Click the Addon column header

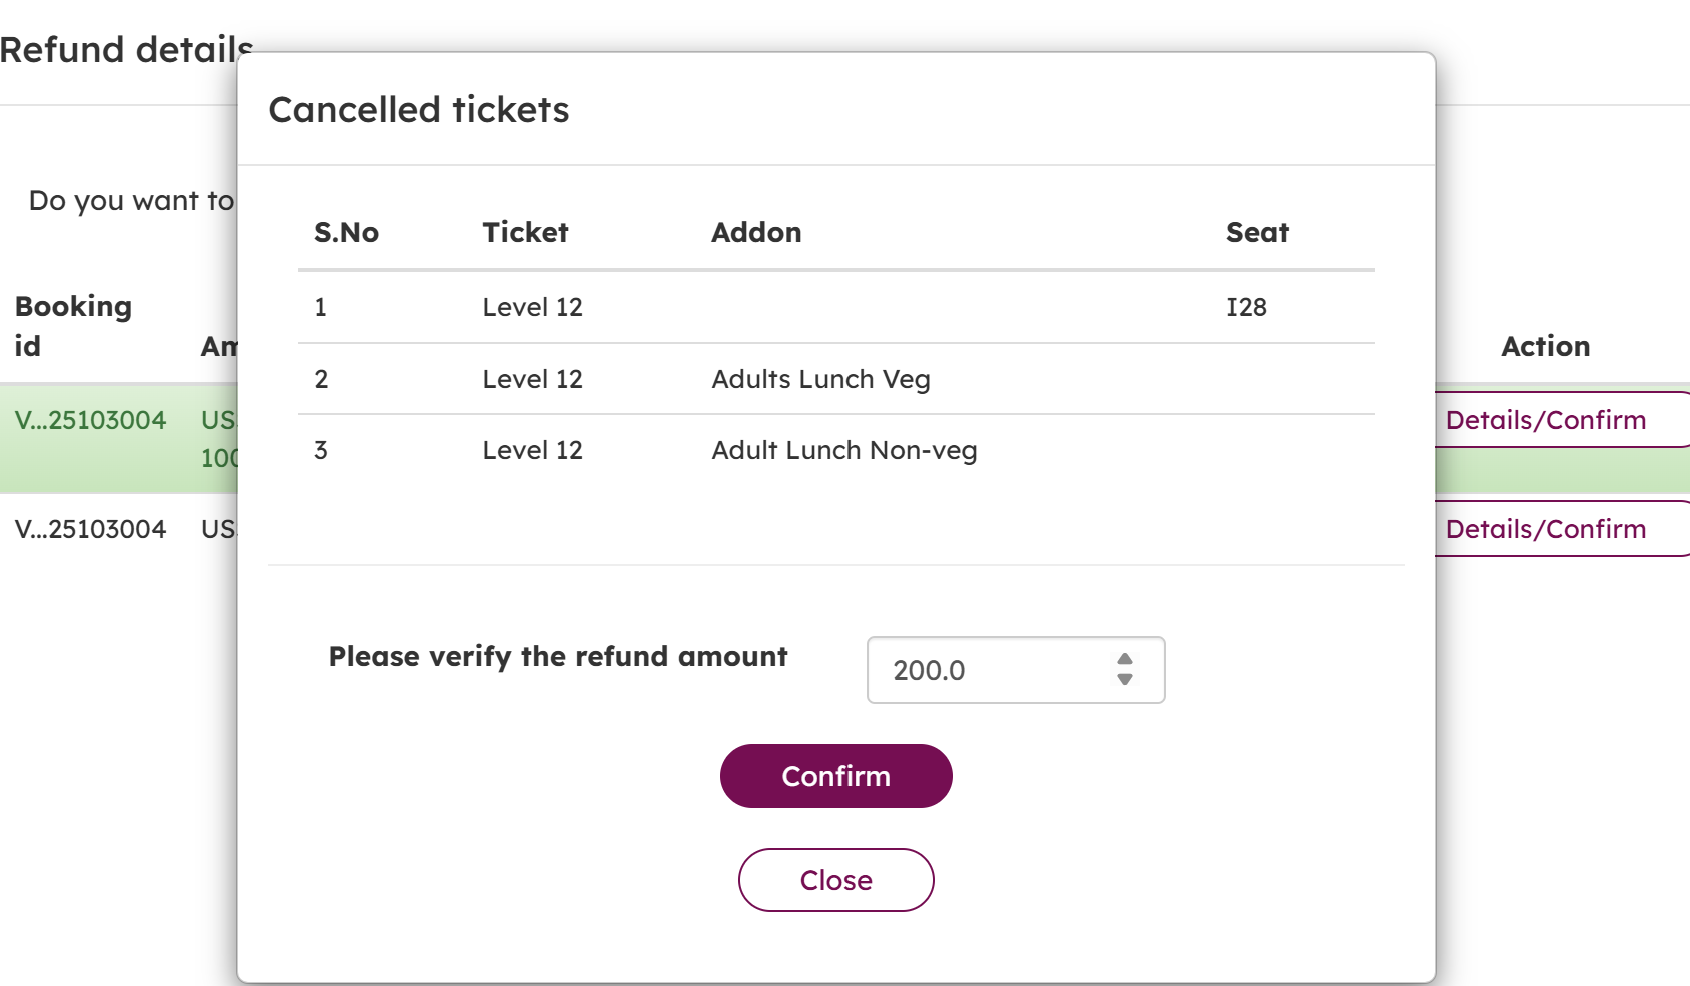tap(756, 233)
